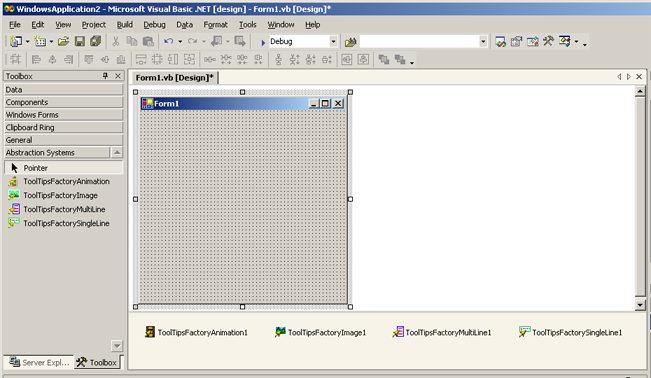
Task: Open the File menu
Action: tap(15, 25)
